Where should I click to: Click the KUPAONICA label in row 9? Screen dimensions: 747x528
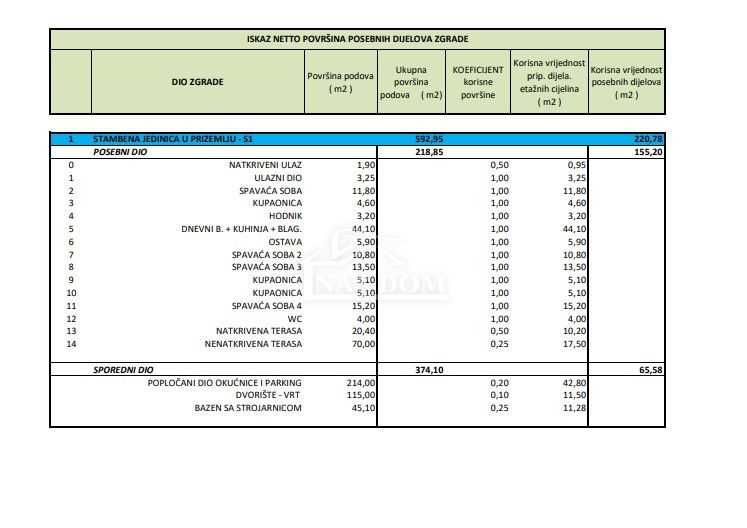(x=277, y=280)
